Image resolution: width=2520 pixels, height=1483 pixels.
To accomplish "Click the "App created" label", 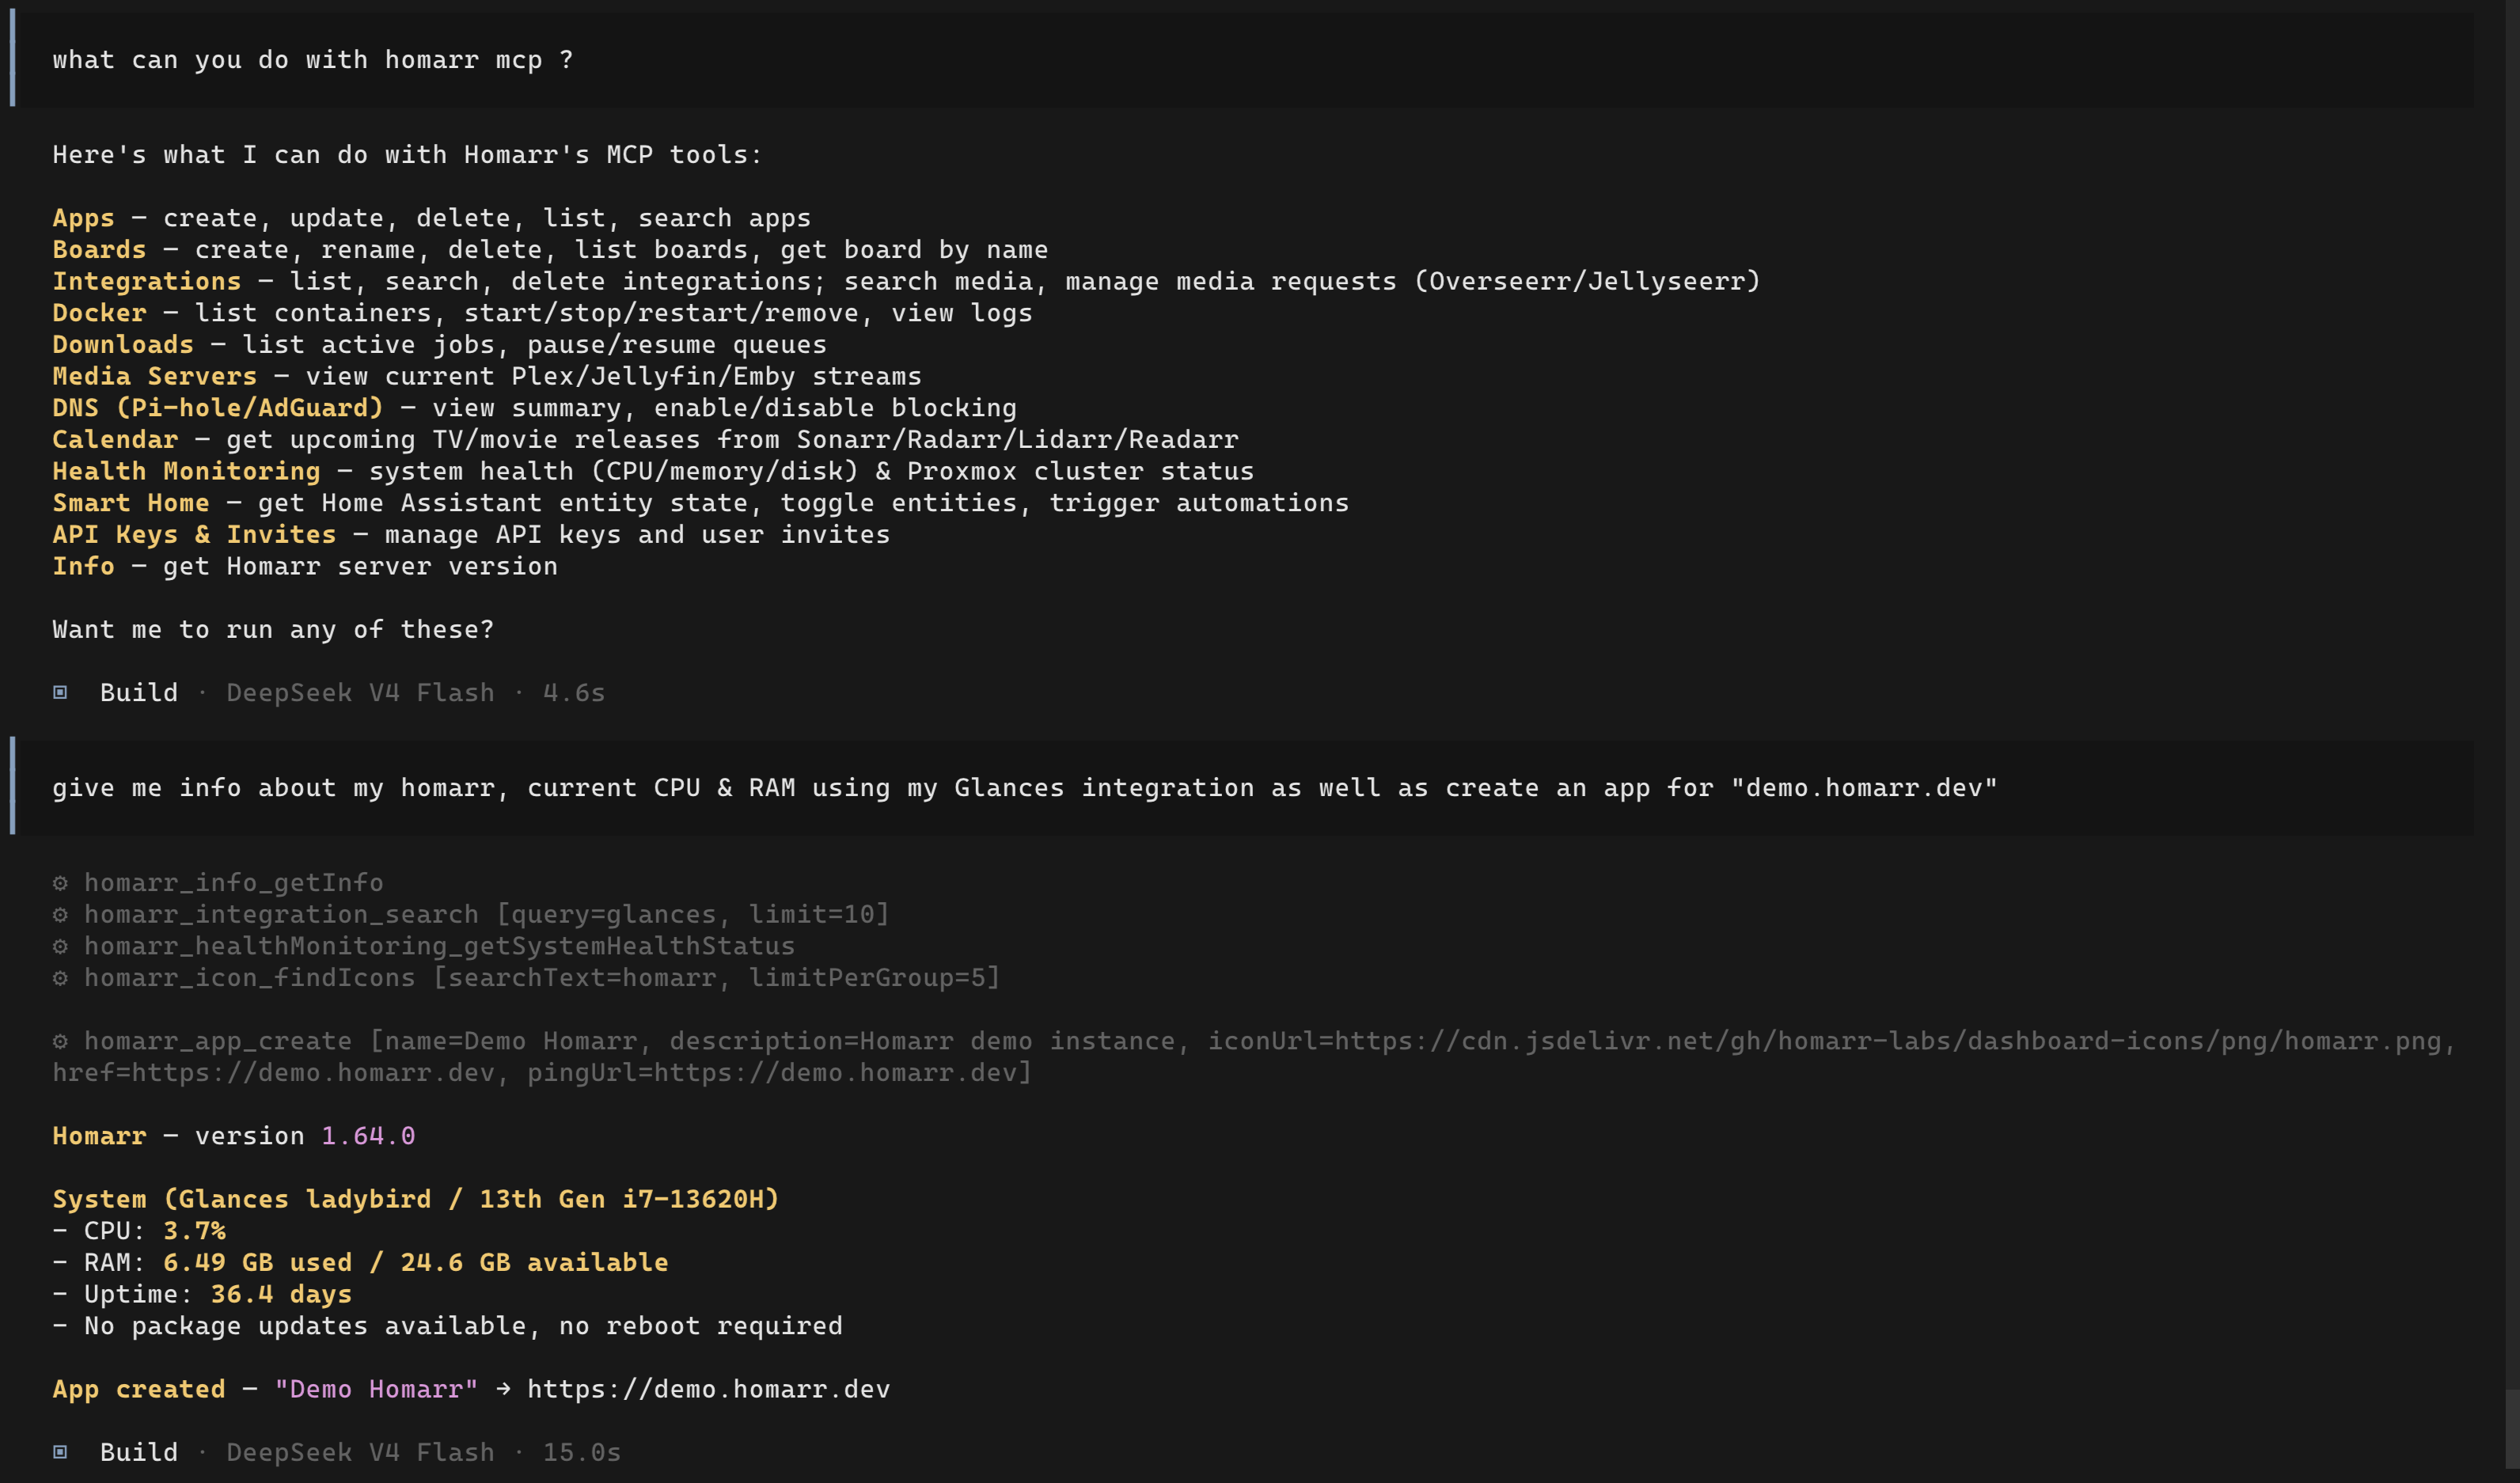I will [x=139, y=1390].
